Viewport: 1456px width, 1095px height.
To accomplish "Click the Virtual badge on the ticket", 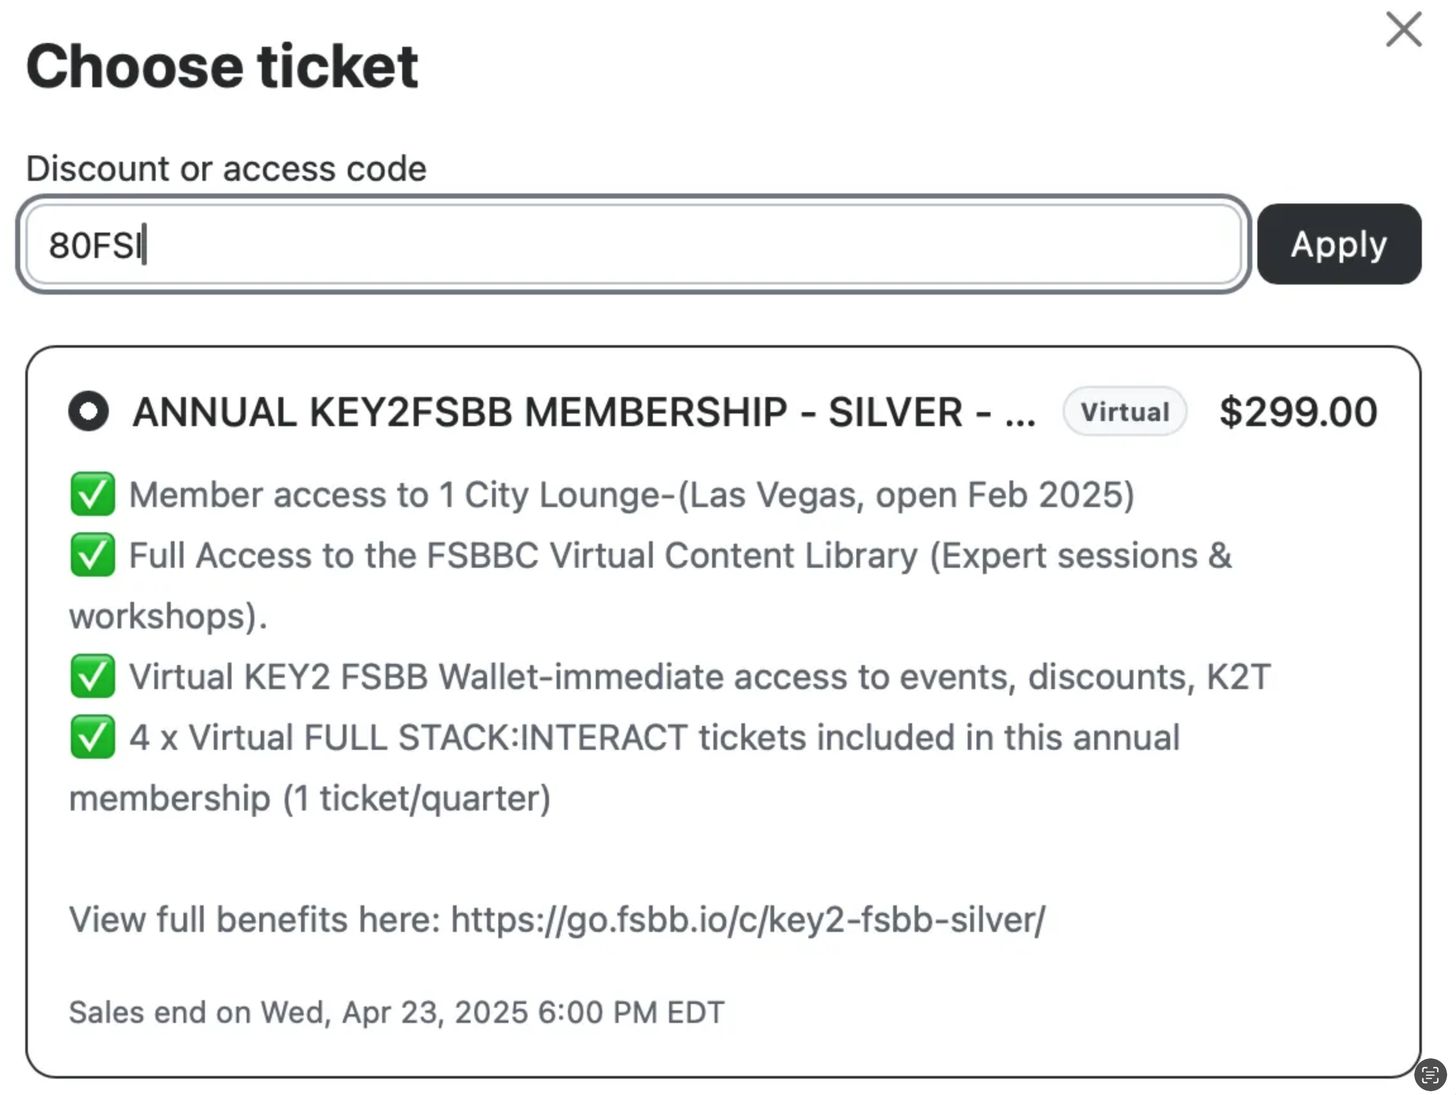I will 1124,411.
